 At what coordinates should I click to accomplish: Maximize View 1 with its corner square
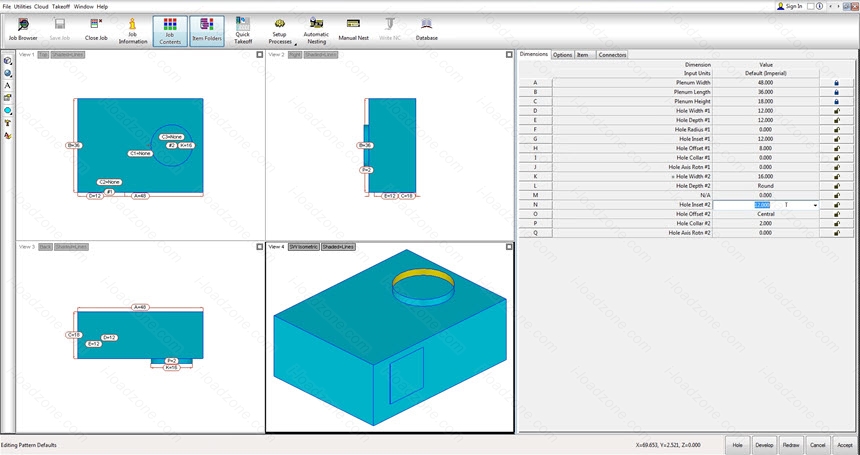(x=259, y=55)
